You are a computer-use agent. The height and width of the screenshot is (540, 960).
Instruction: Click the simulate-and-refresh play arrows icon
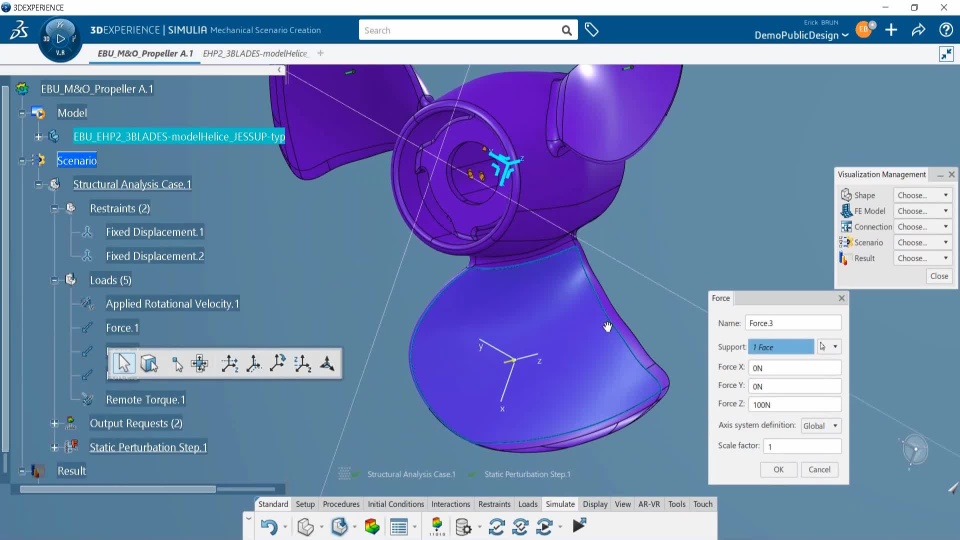coord(544,527)
